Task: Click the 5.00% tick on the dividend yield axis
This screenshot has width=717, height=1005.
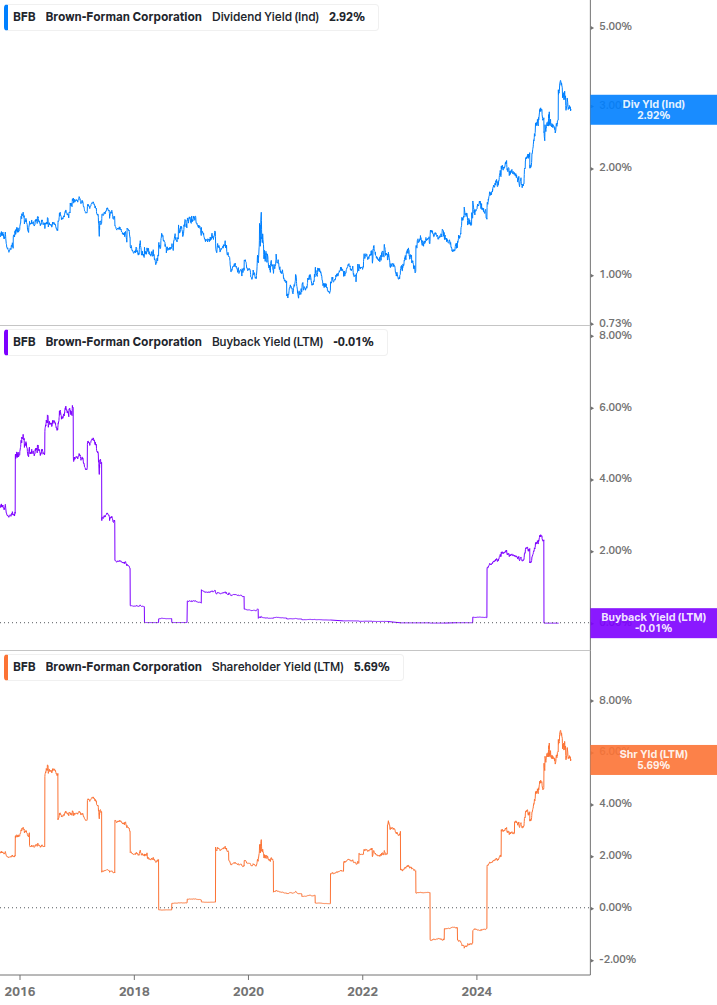Action: (x=615, y=26)
